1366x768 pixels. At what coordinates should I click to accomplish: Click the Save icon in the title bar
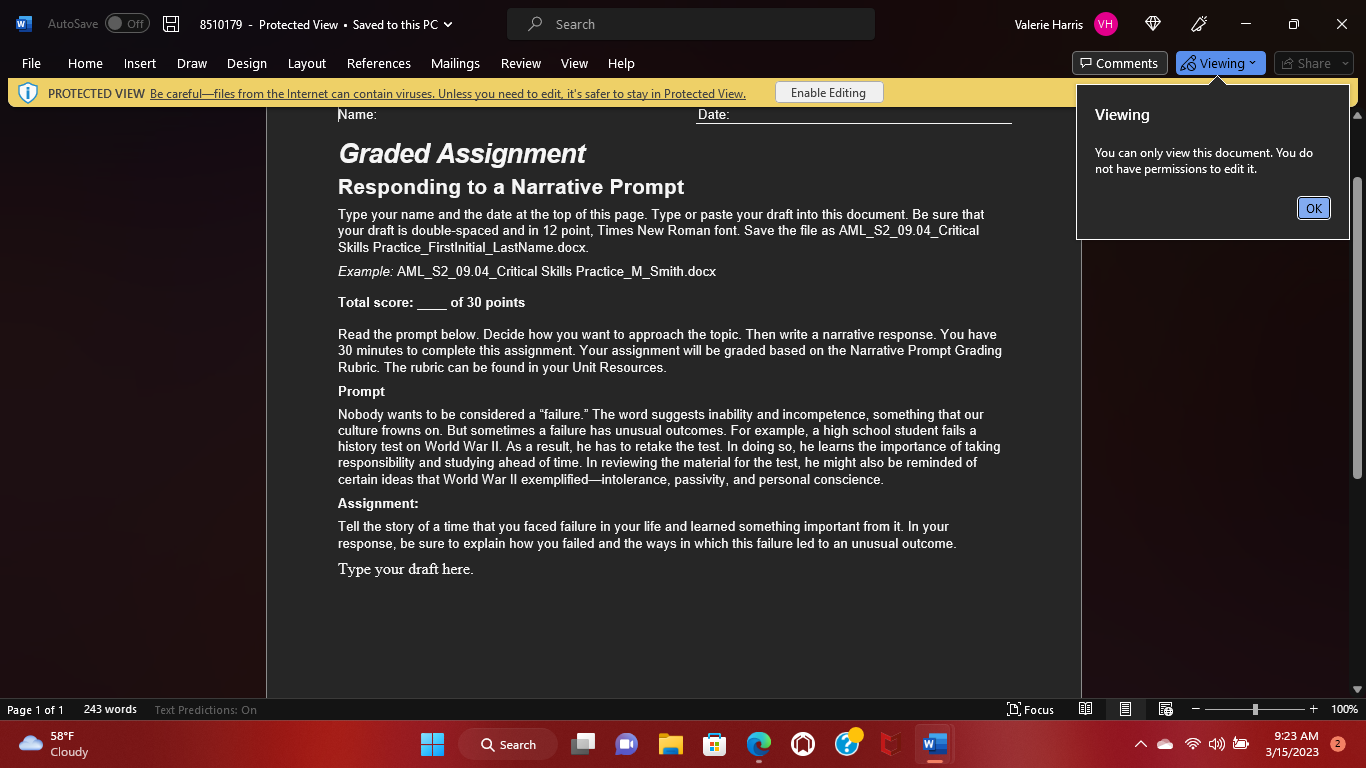click(x=170, y=23)
